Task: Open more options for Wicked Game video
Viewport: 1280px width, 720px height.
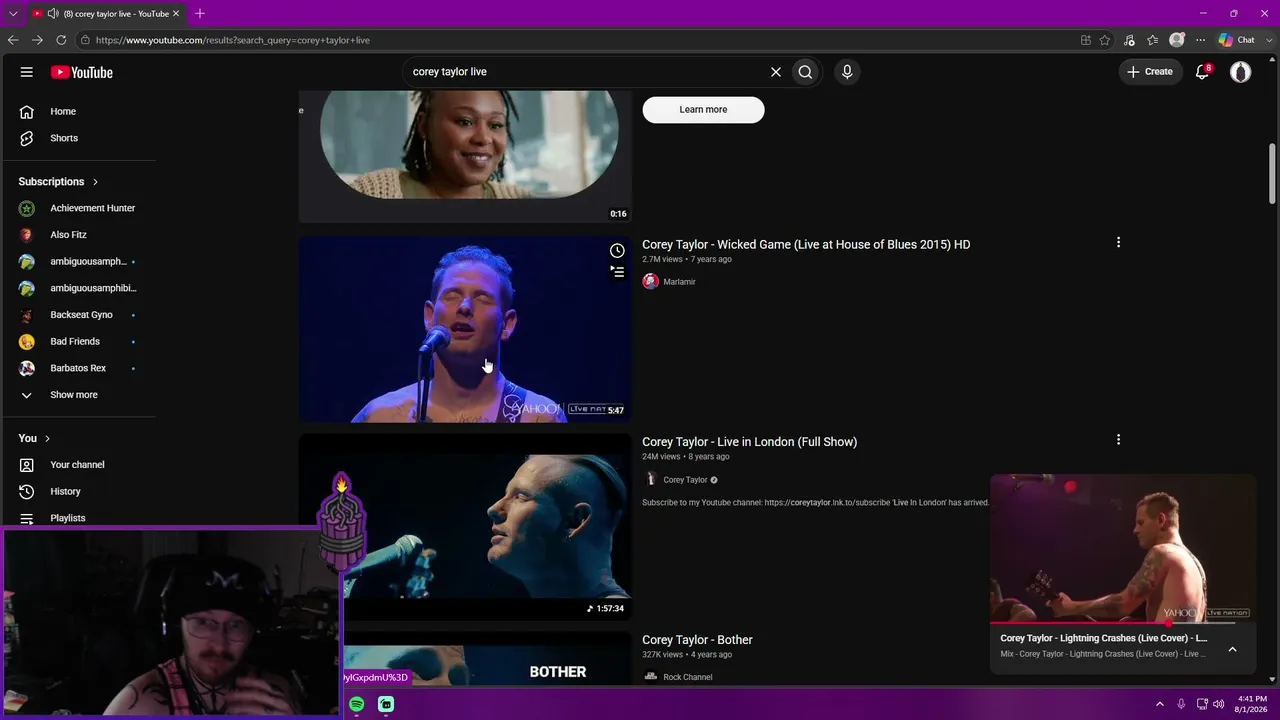Action: pos(1118,242)
